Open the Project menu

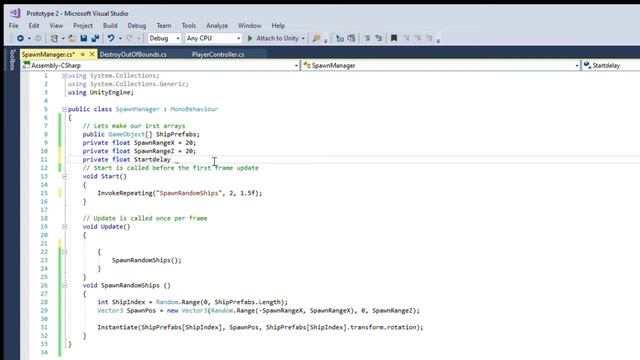(83, 25)
